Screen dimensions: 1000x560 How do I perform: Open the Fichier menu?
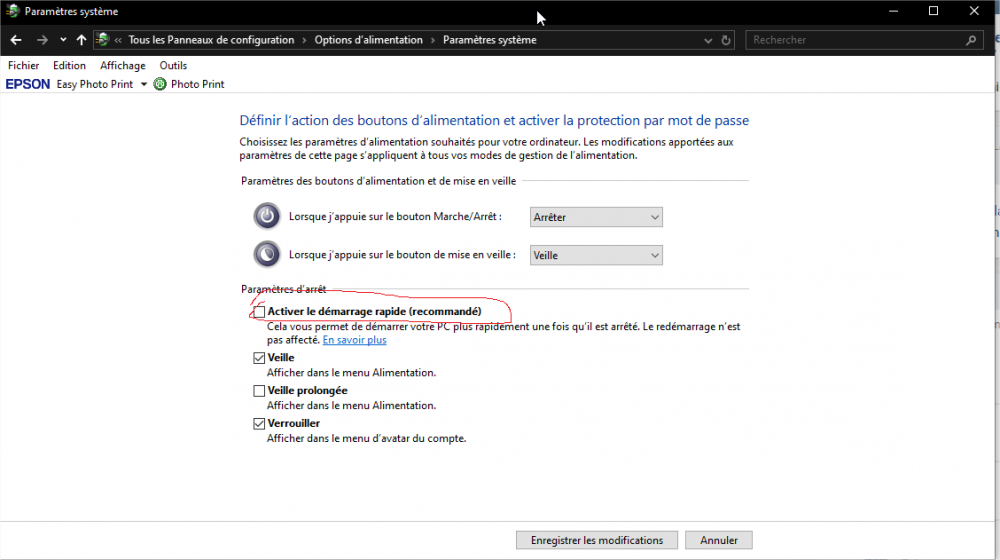click(x=24, y=65)
